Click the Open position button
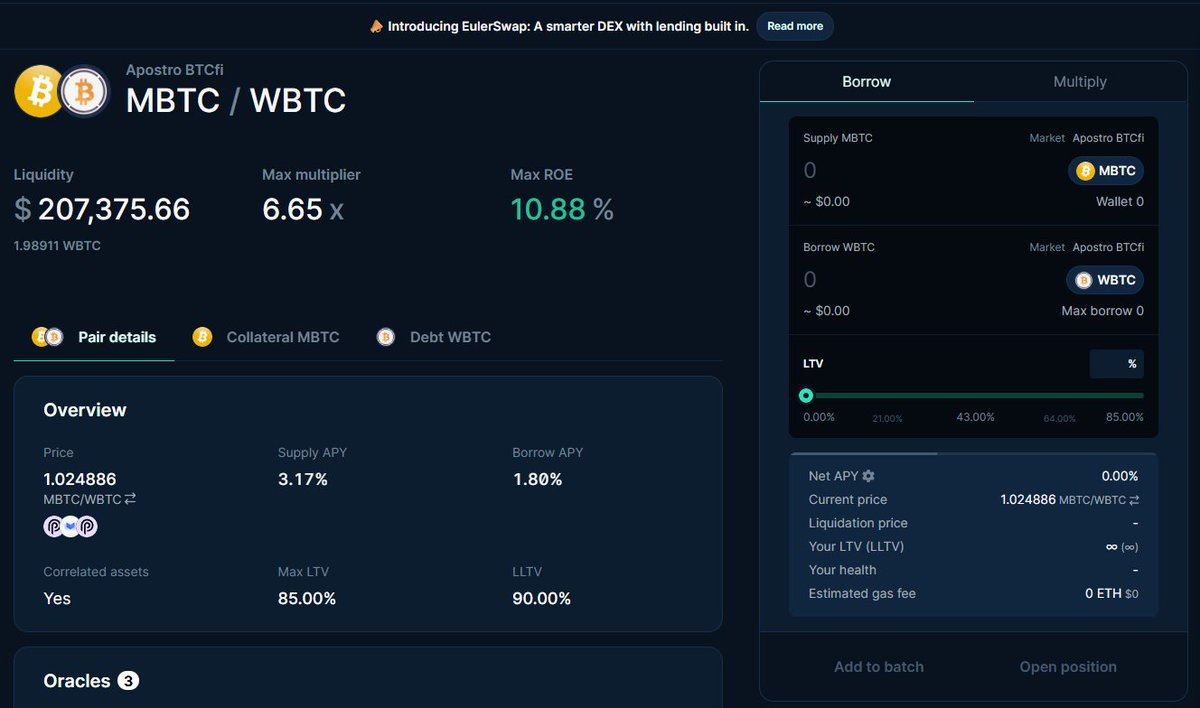 [1068, 667]
